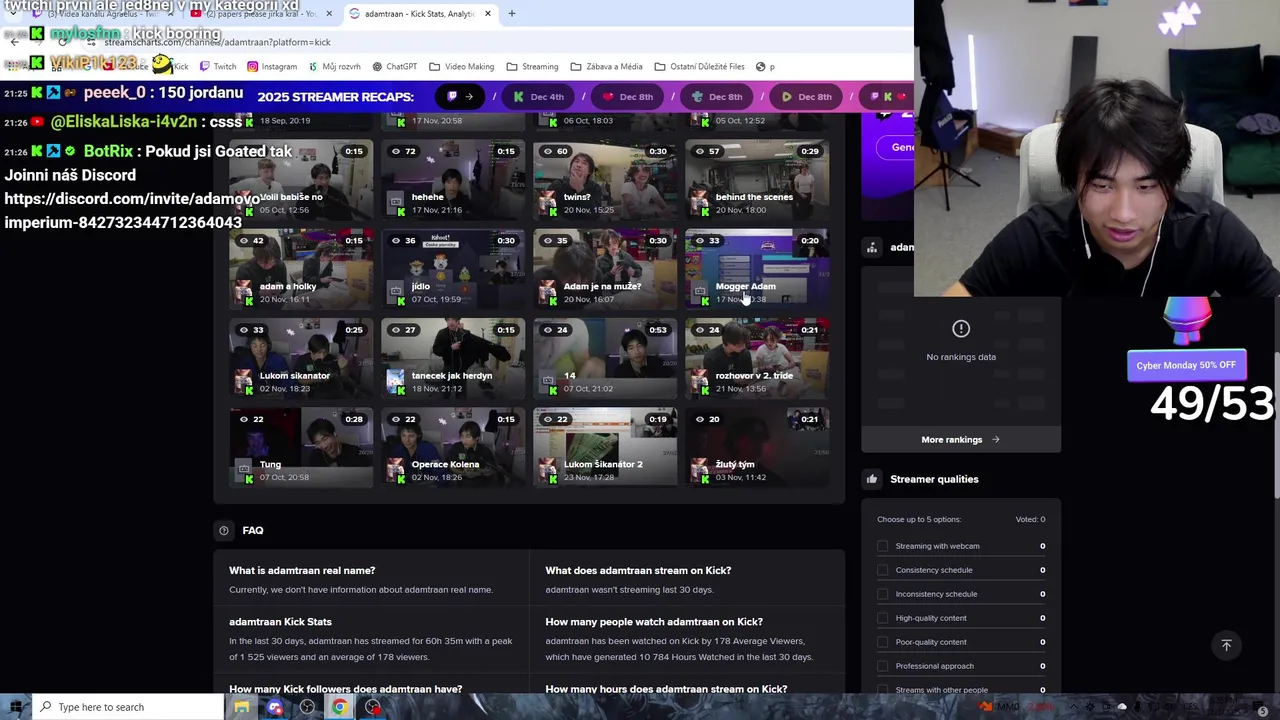1280x720 pixels.
Task: Play the 'Lukom sikanator' clip
Action: click(301, 359)
